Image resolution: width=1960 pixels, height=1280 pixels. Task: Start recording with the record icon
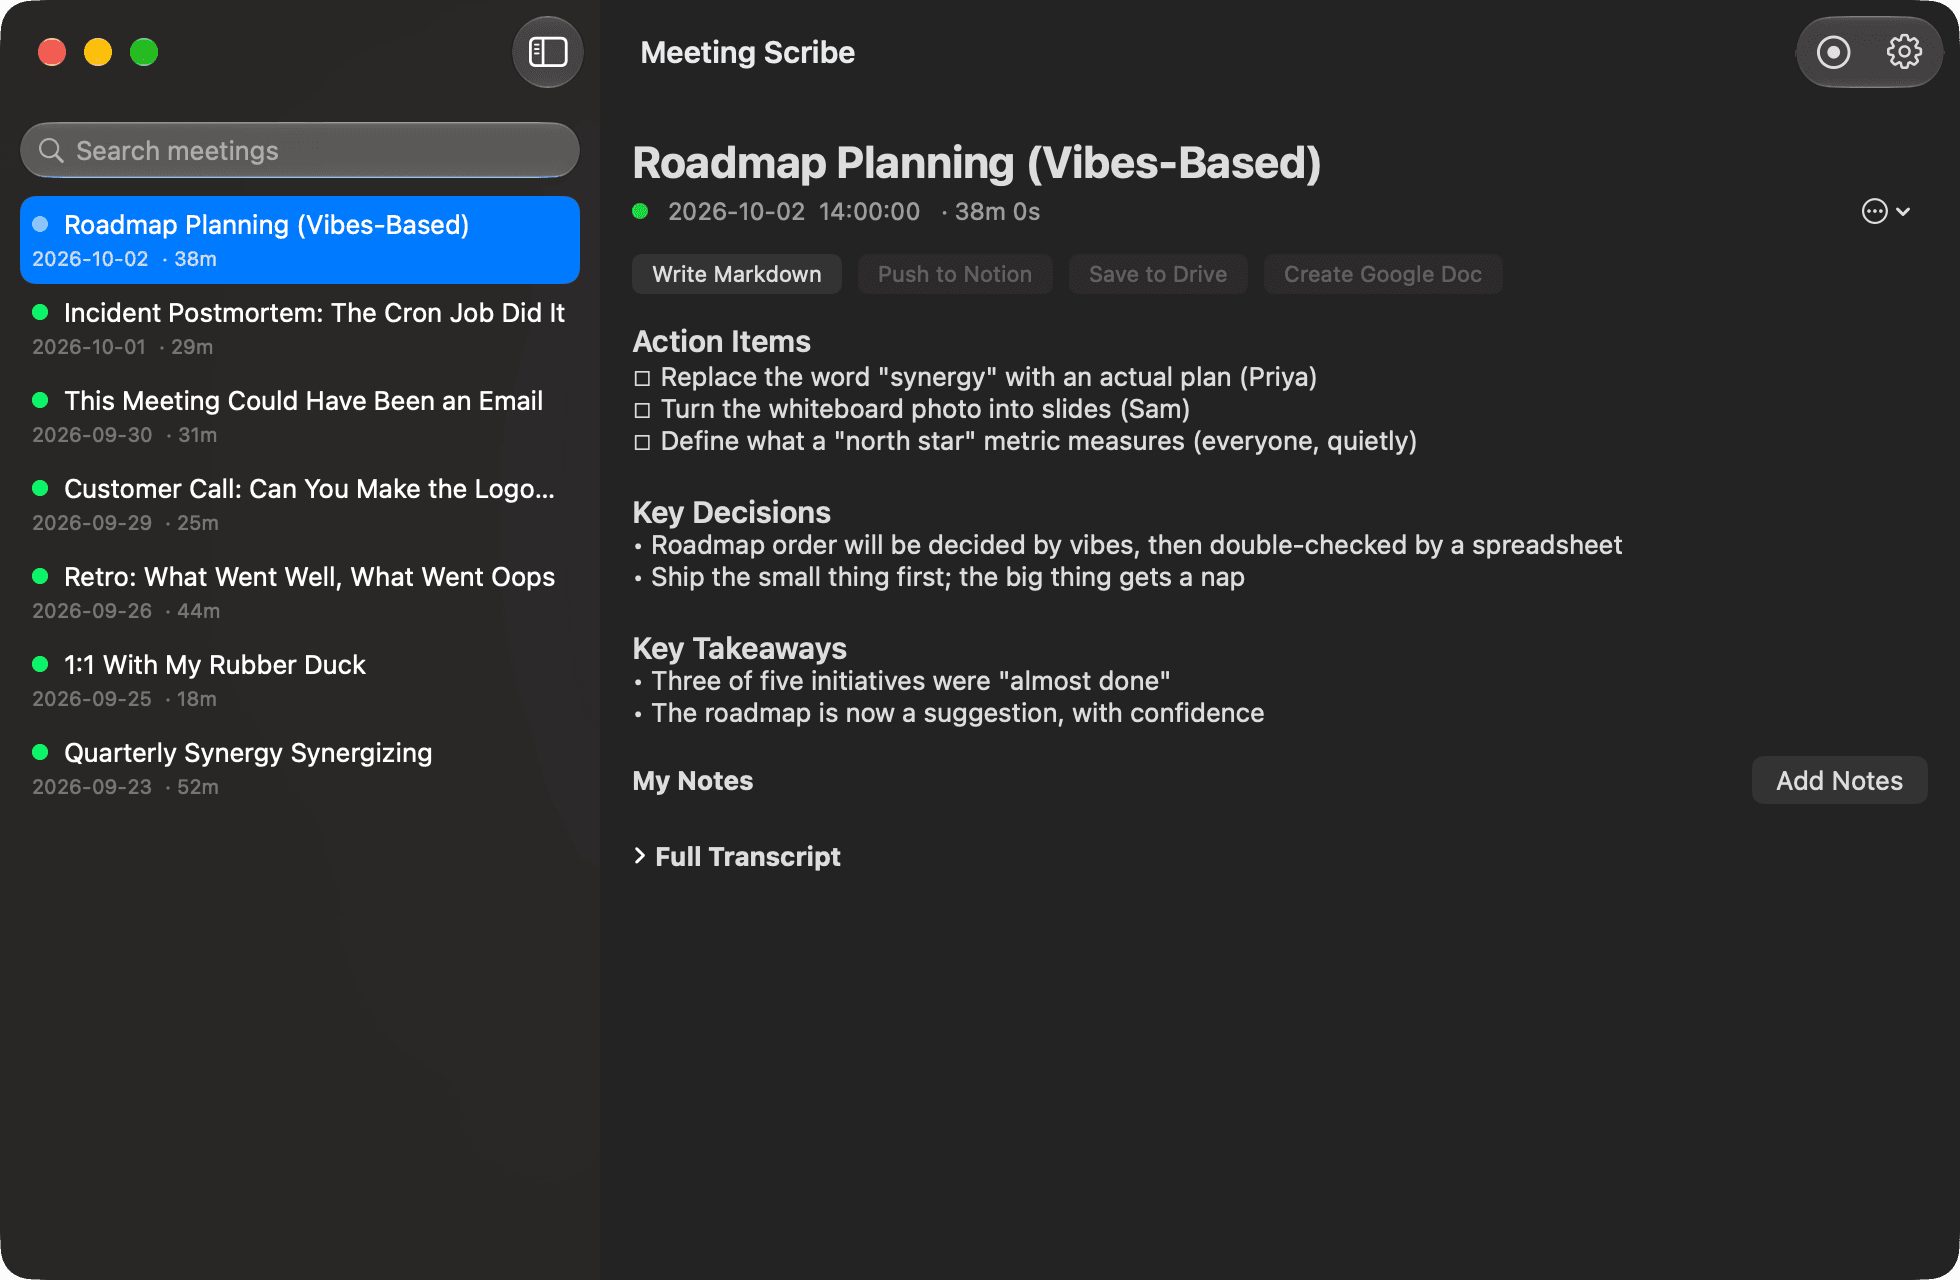[x=1833, y=52]
